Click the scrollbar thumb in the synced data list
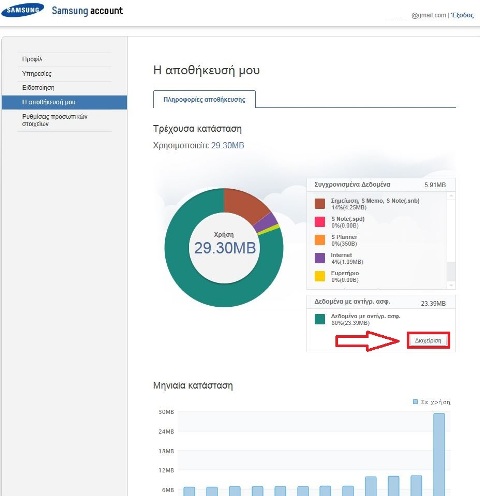 coord(451,272)
